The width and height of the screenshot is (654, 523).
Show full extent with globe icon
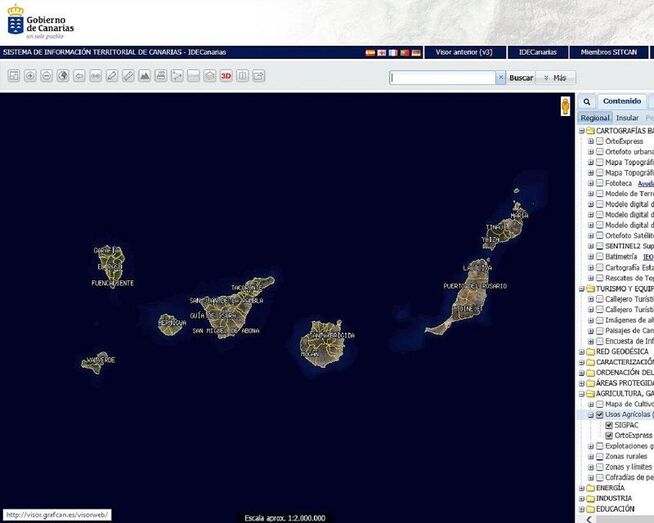click(62, 76)
